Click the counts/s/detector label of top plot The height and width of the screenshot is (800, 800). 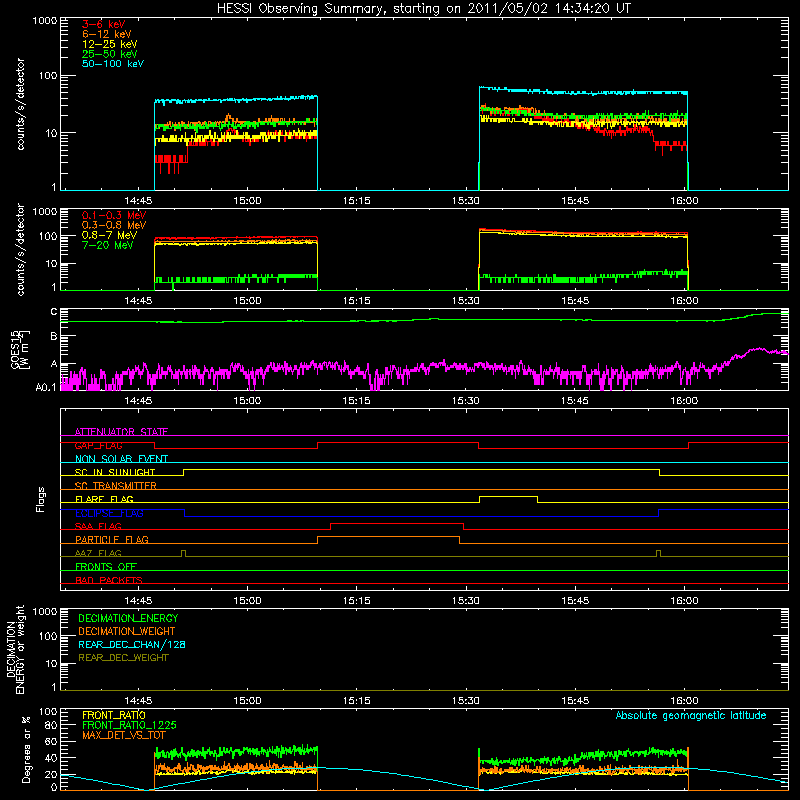point(21,104)
